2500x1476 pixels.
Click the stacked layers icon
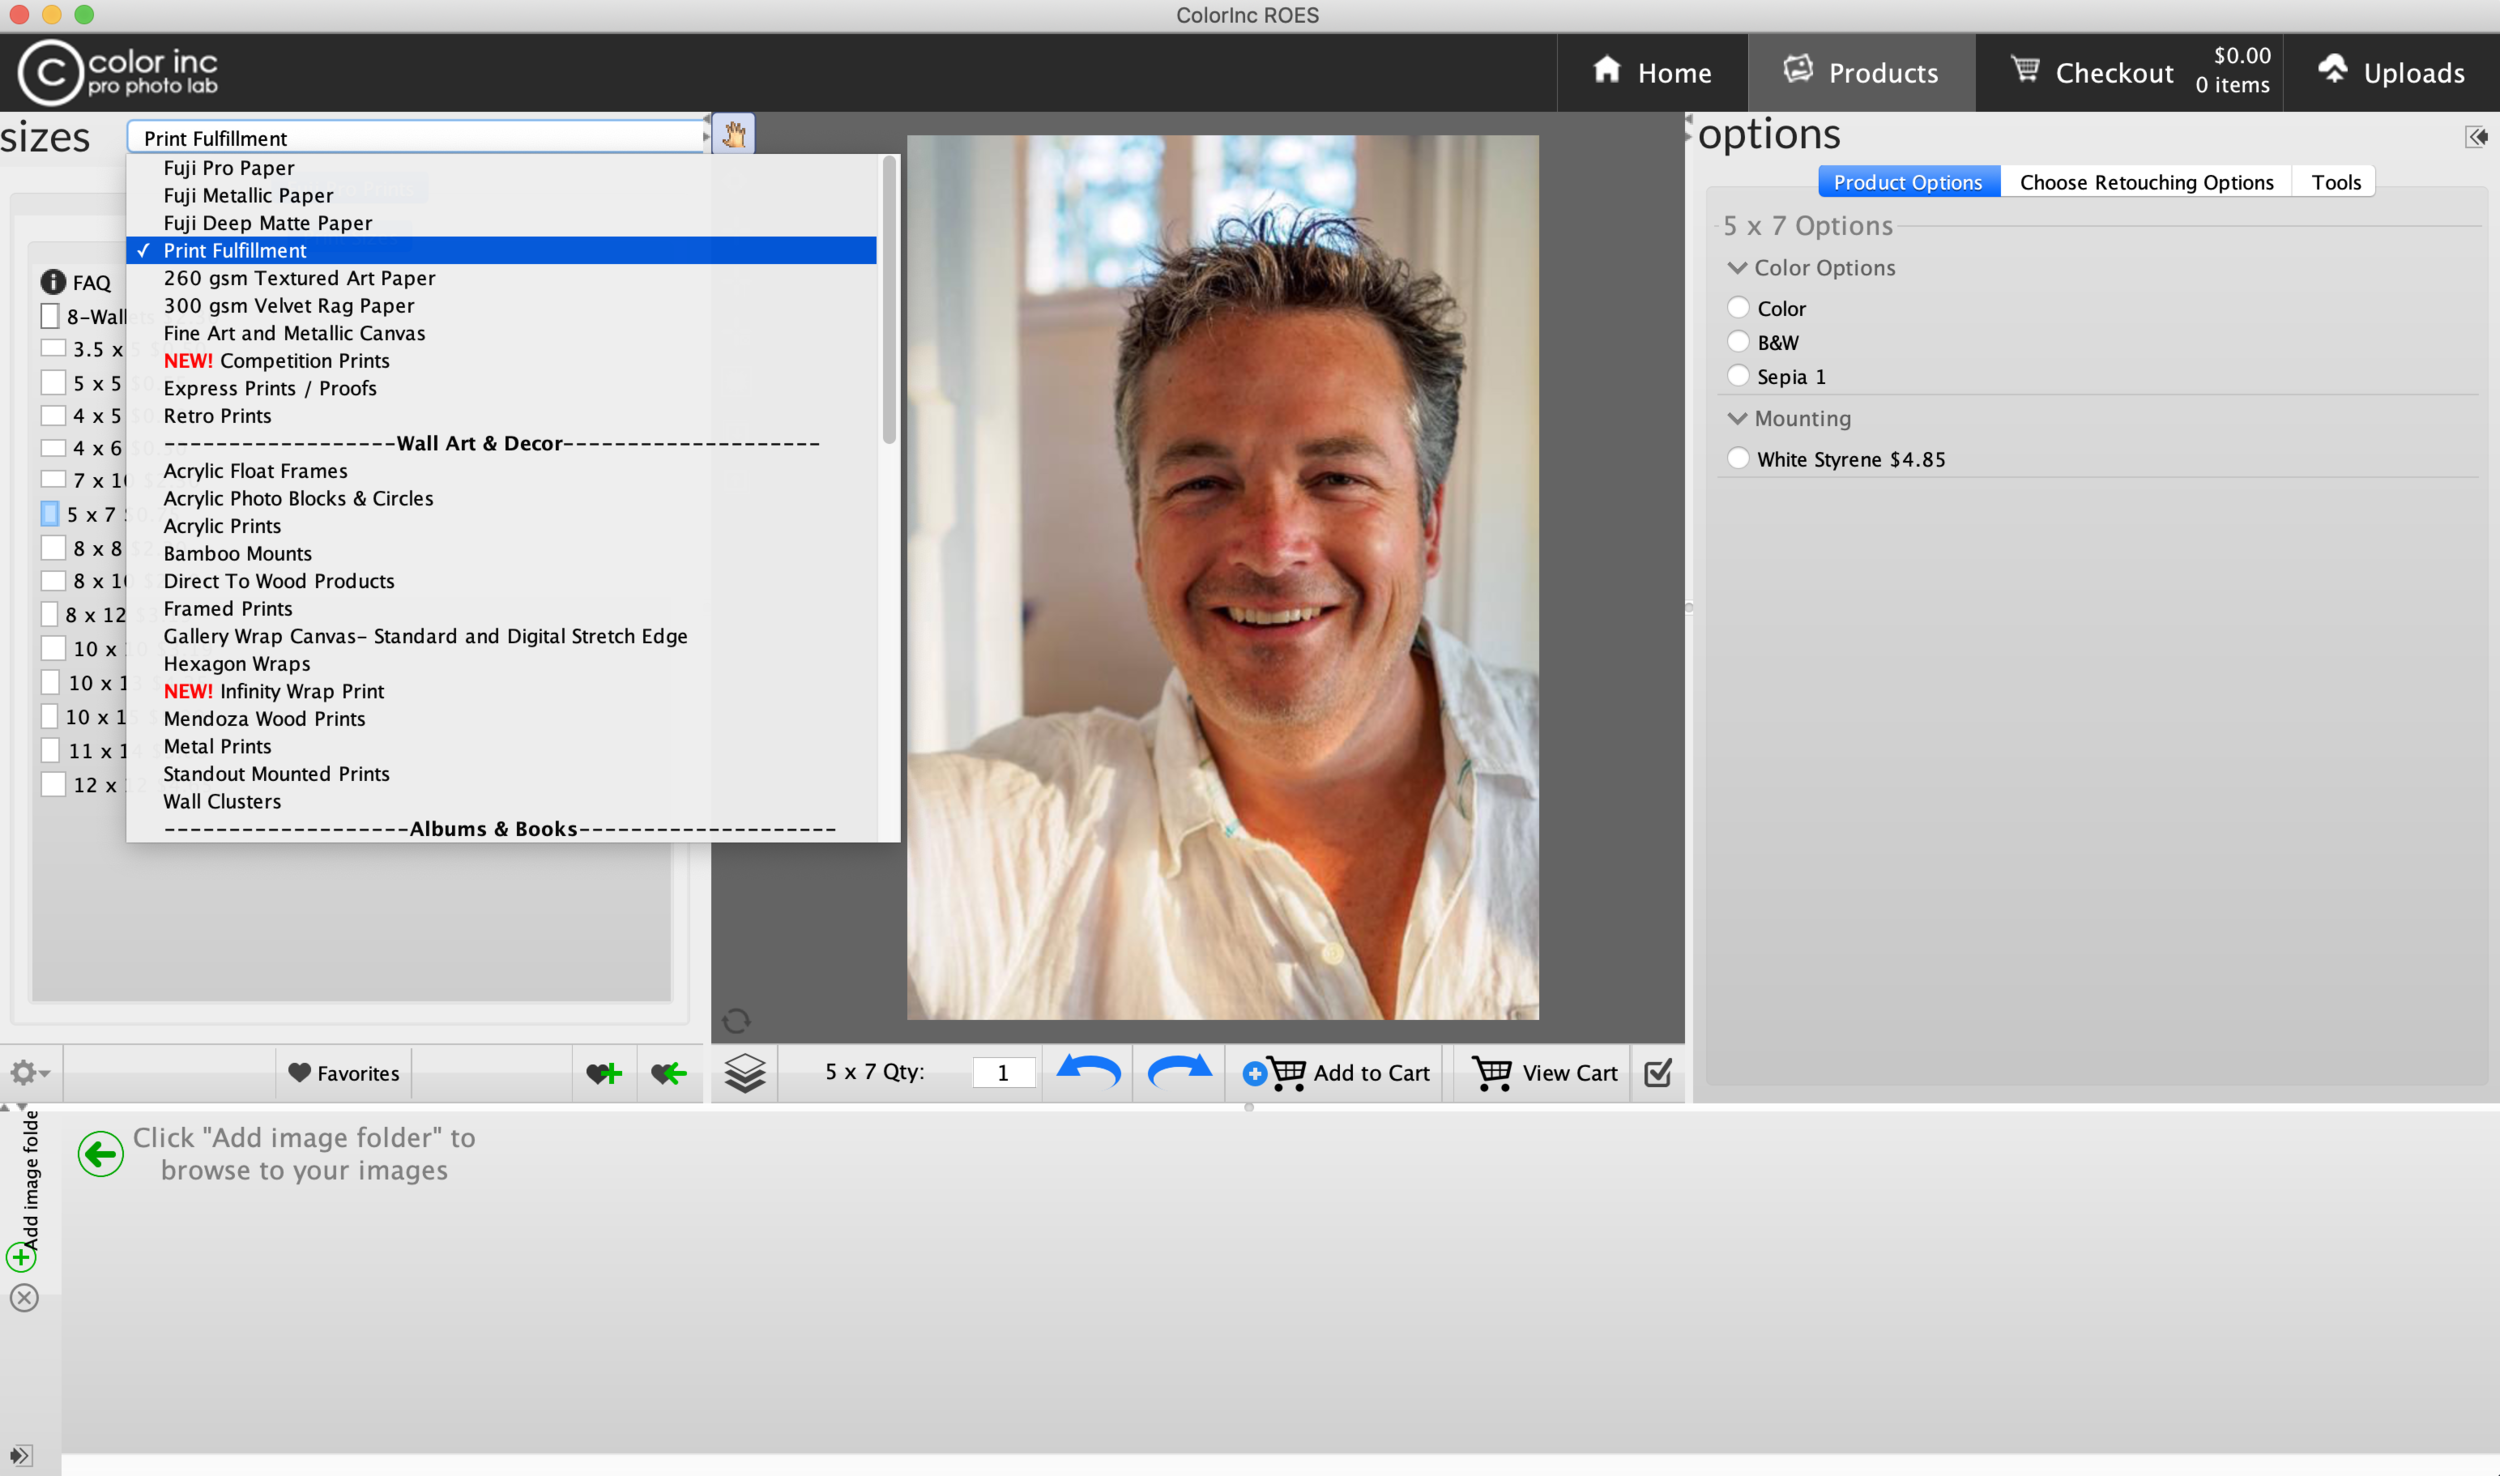[745, 1072]
